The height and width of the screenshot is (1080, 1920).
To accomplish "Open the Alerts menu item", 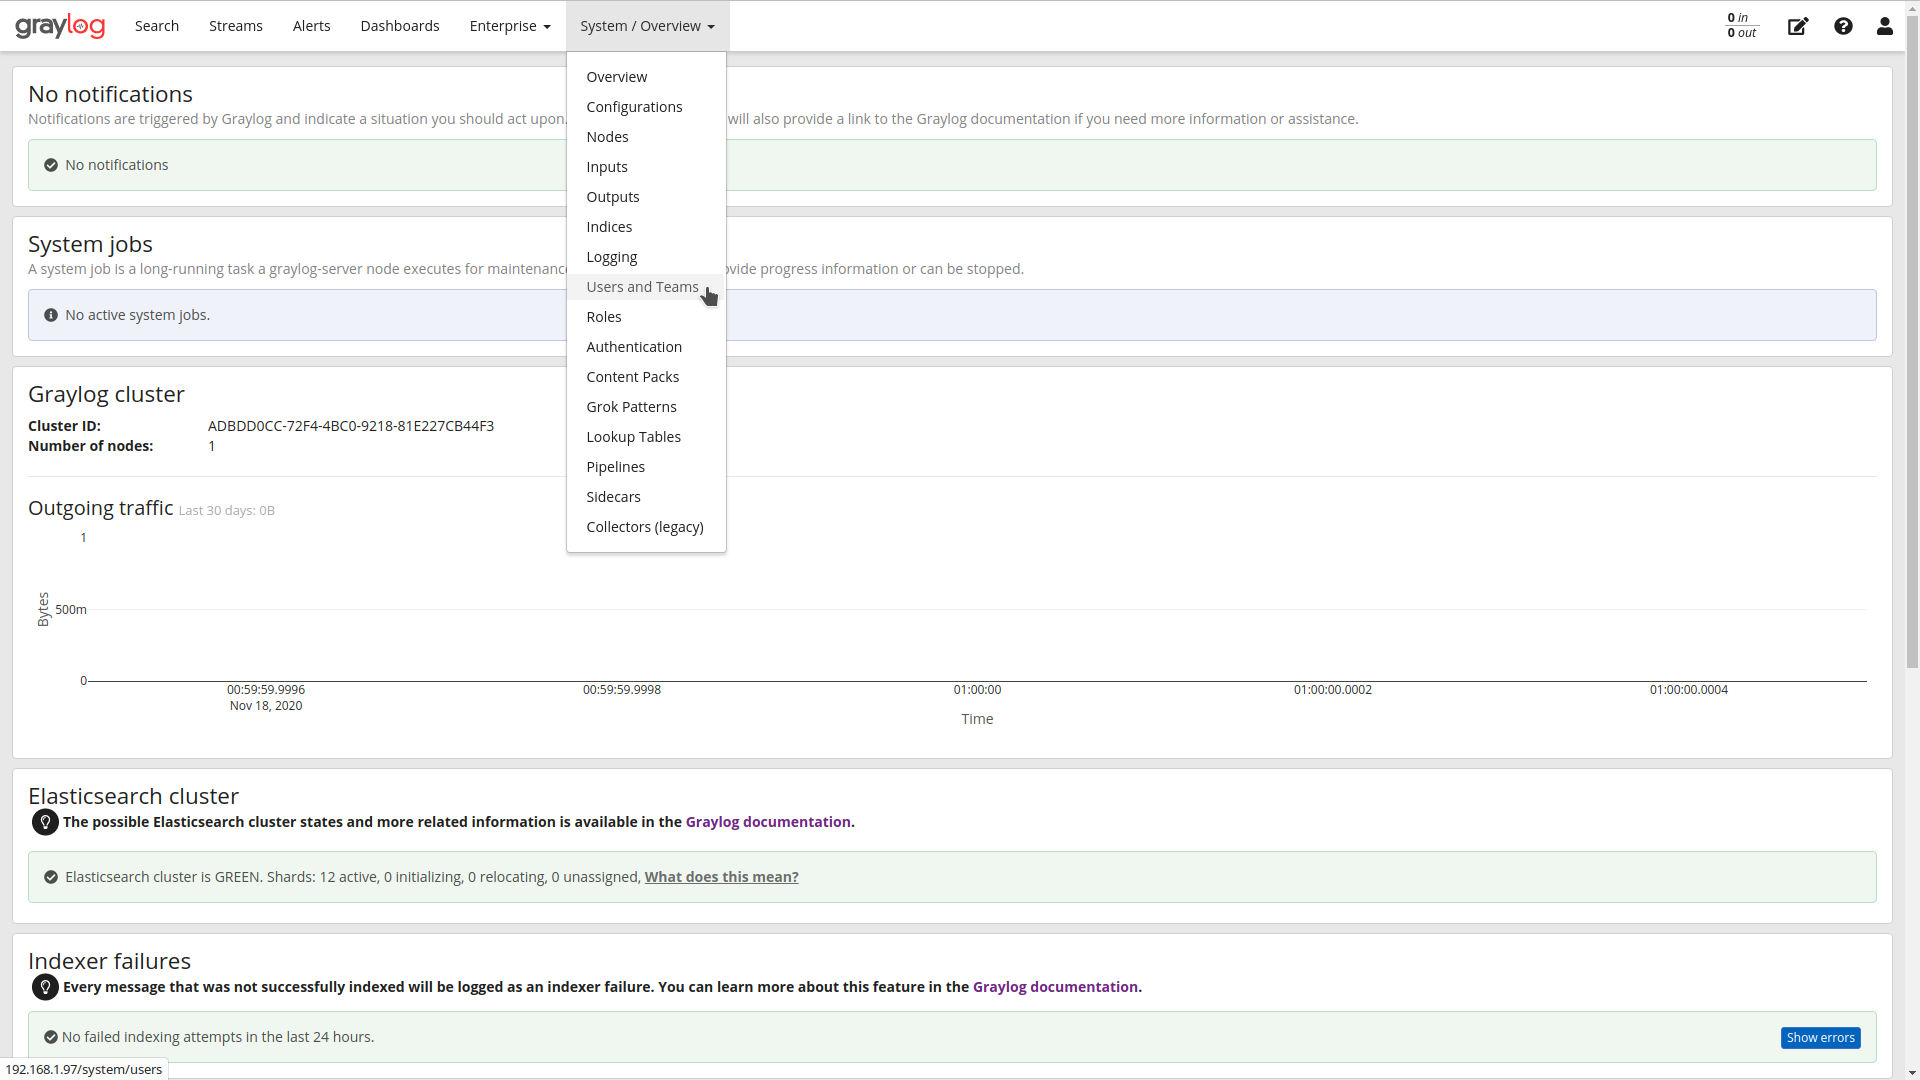I will pyautogui.click(x=311, y=26).
